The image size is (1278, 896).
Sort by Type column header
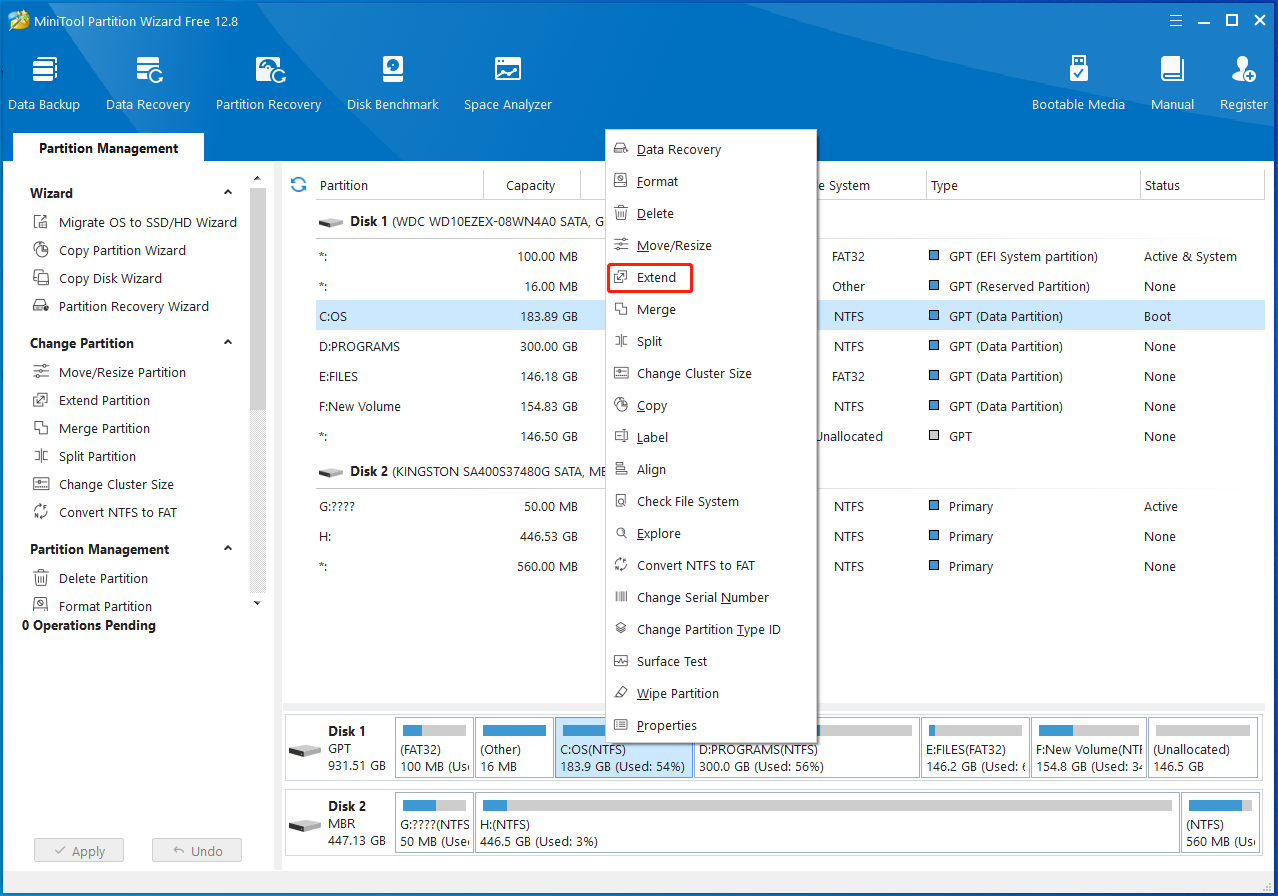[x=1032, y=185]
